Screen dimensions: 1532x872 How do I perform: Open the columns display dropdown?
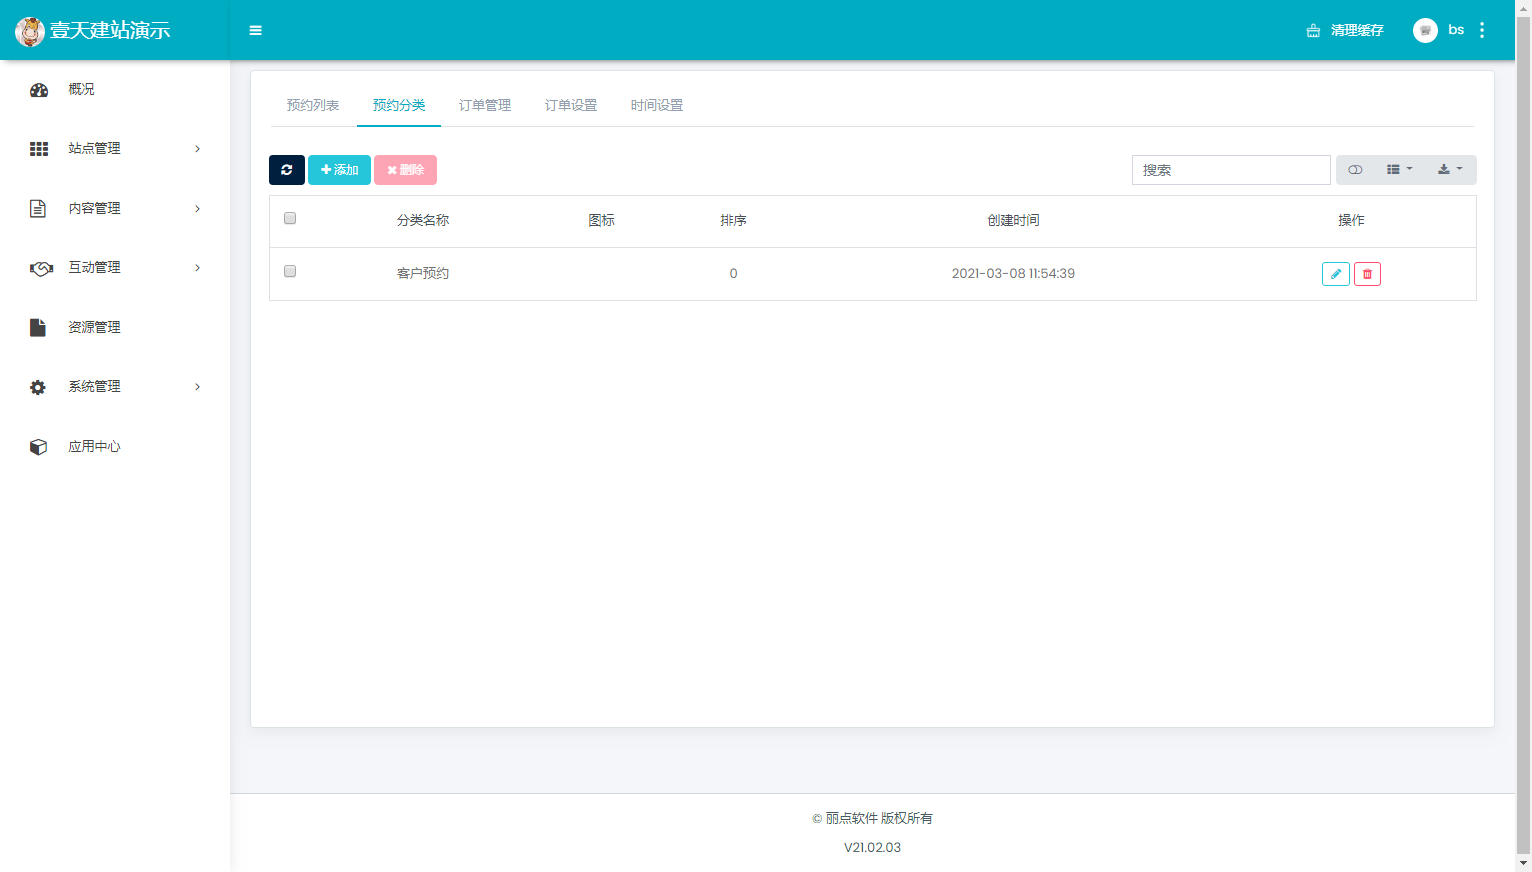1399,170
